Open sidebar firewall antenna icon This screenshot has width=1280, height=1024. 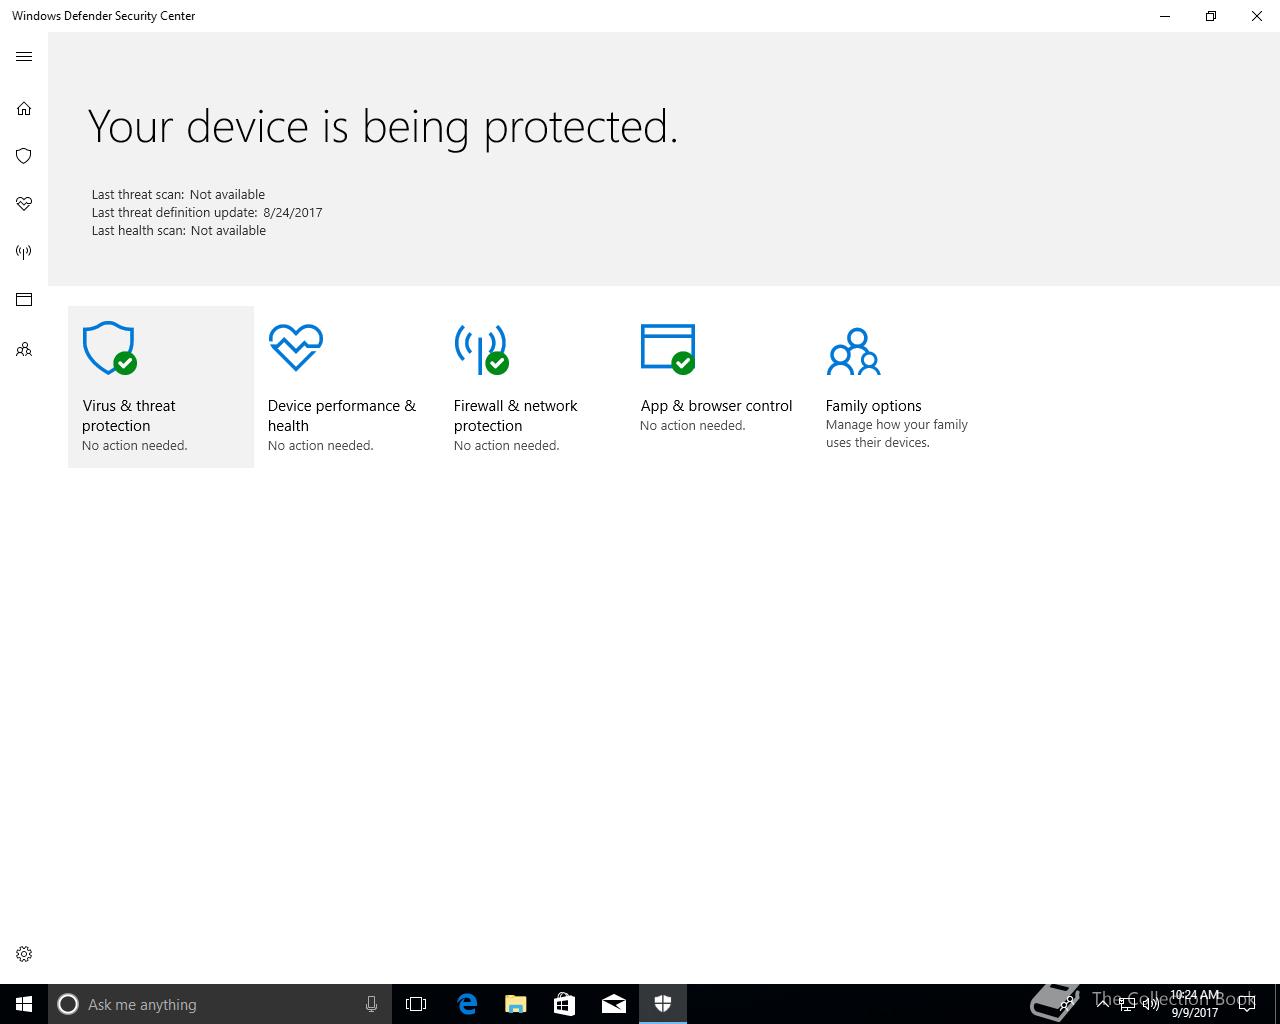[x=24, y=252]
